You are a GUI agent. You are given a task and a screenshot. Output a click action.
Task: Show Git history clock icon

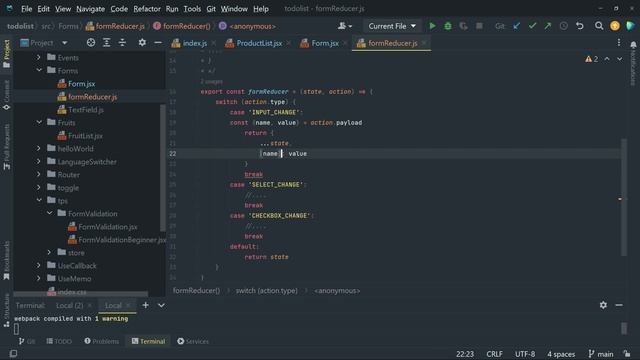pyautogui.click(x=564, y=26)
